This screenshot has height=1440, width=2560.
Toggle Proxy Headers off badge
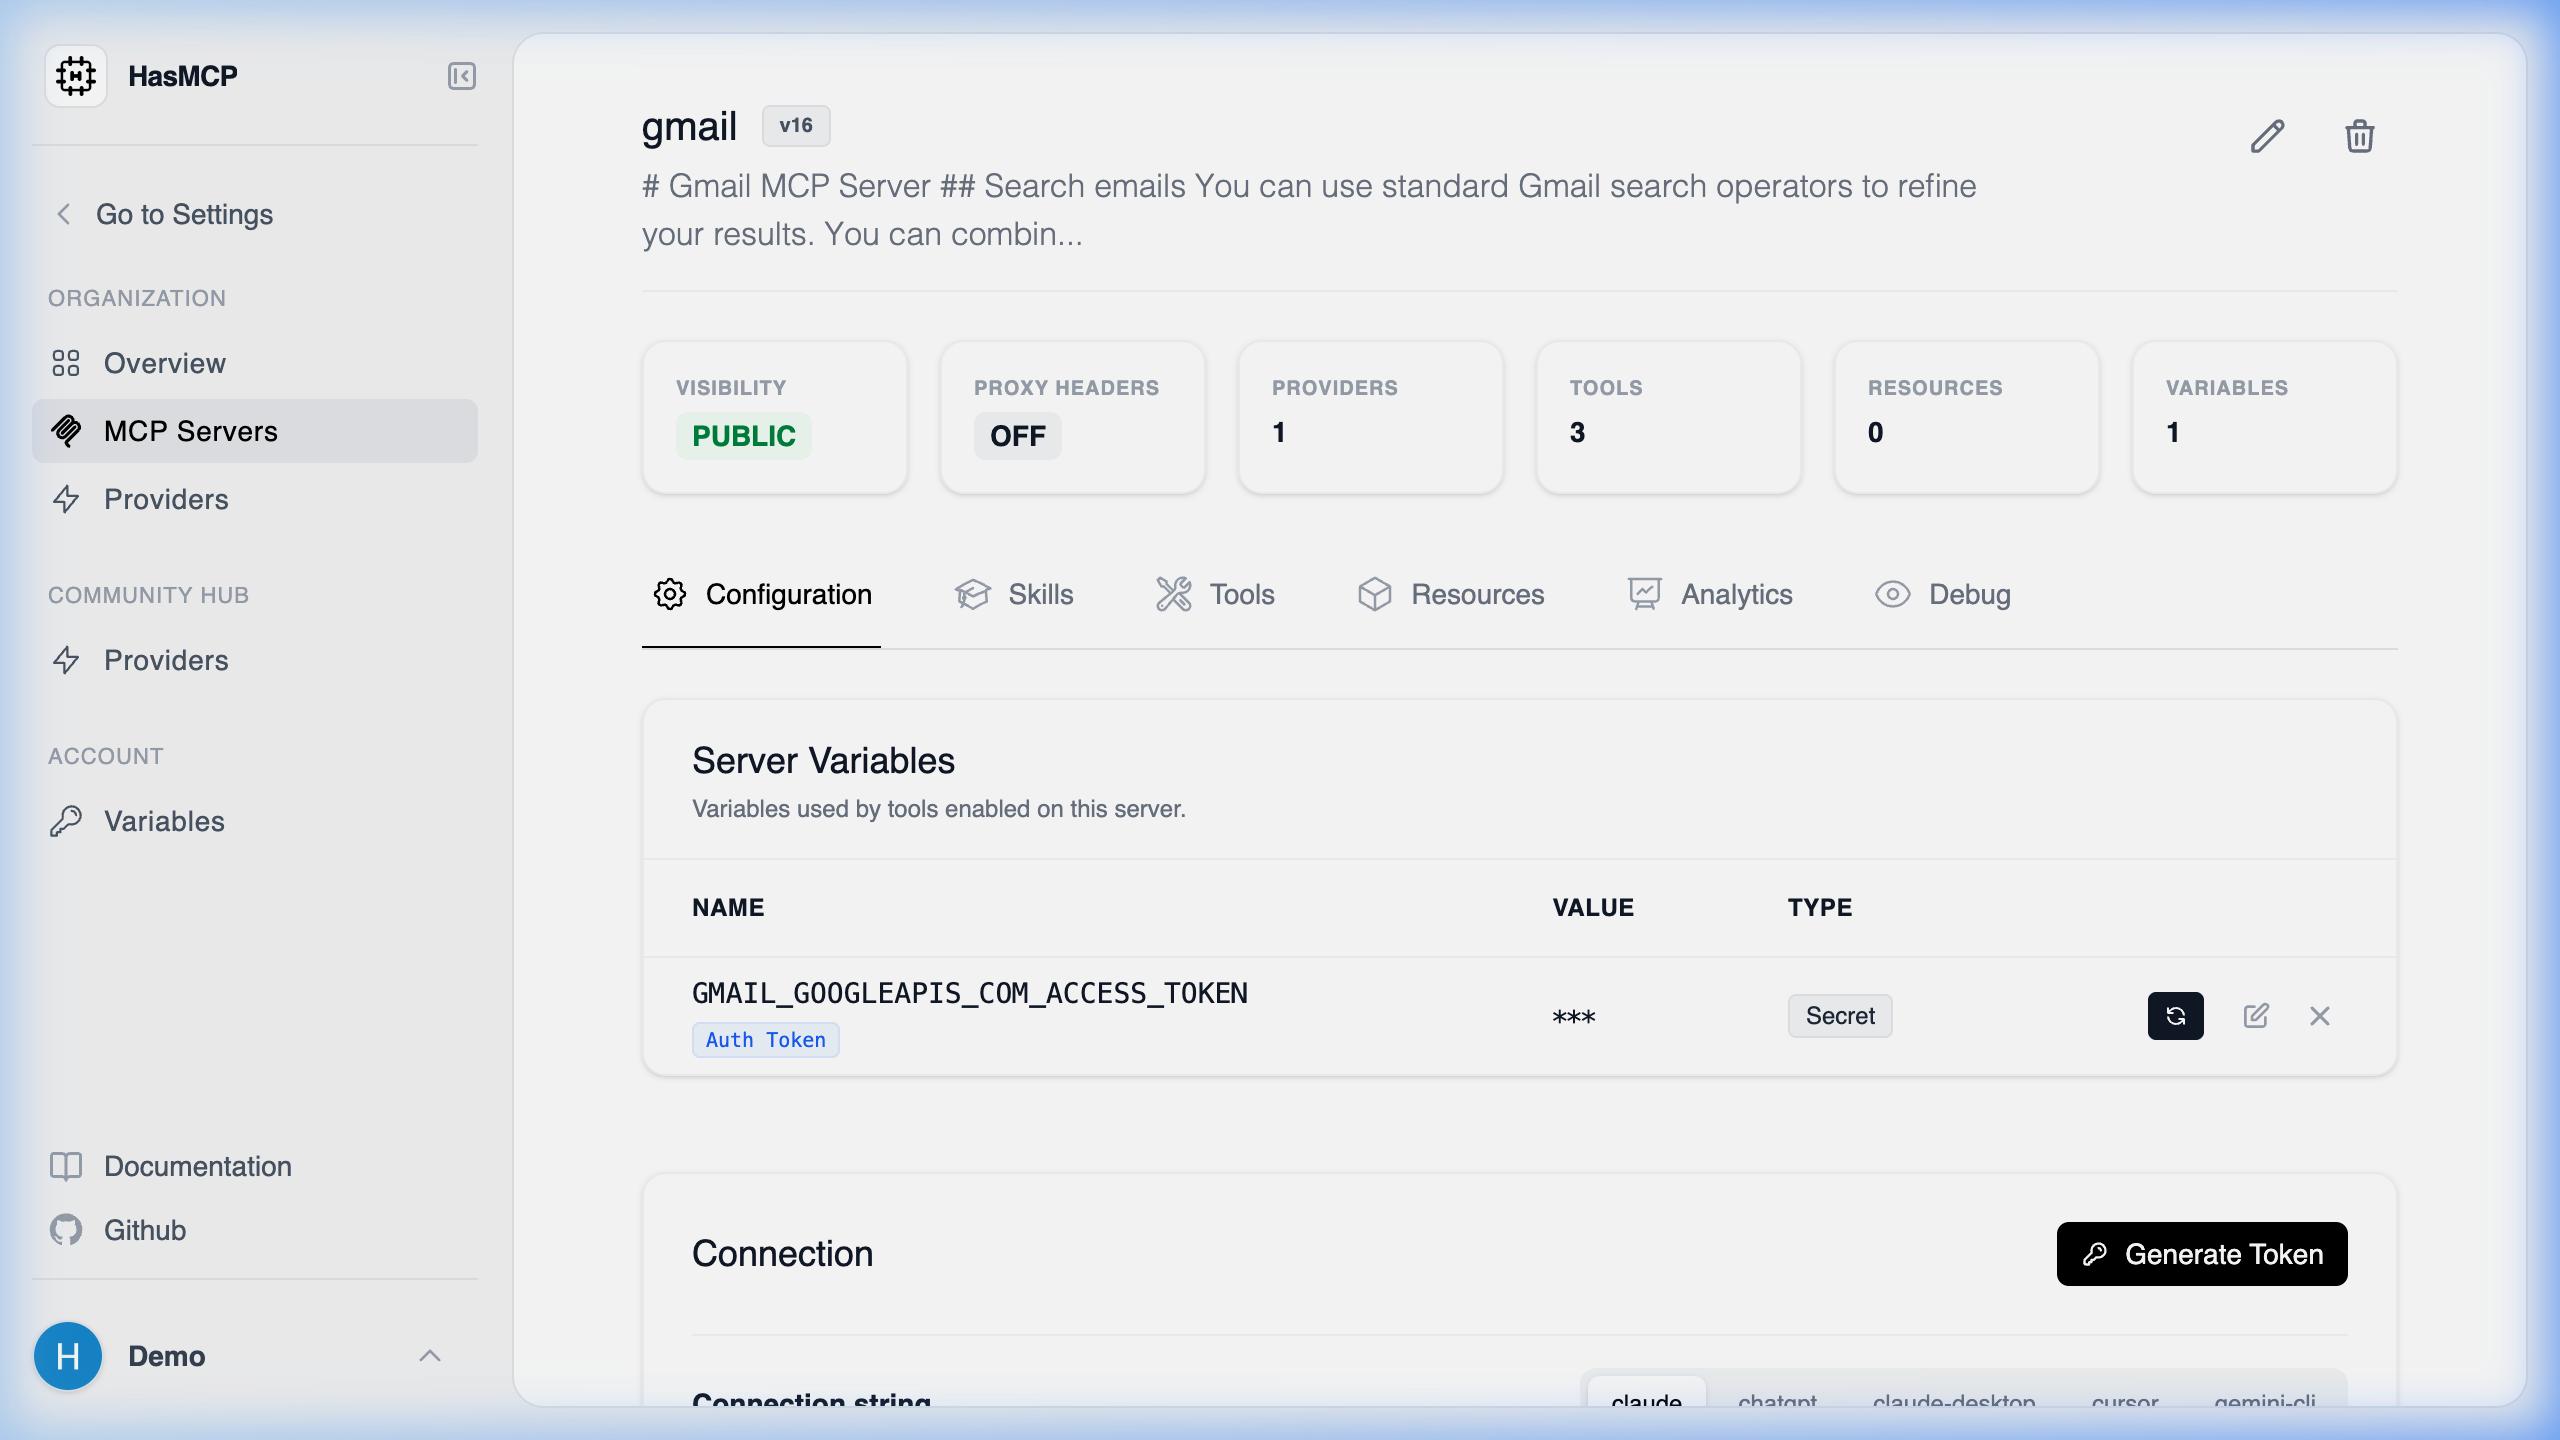coord(1016,435)
